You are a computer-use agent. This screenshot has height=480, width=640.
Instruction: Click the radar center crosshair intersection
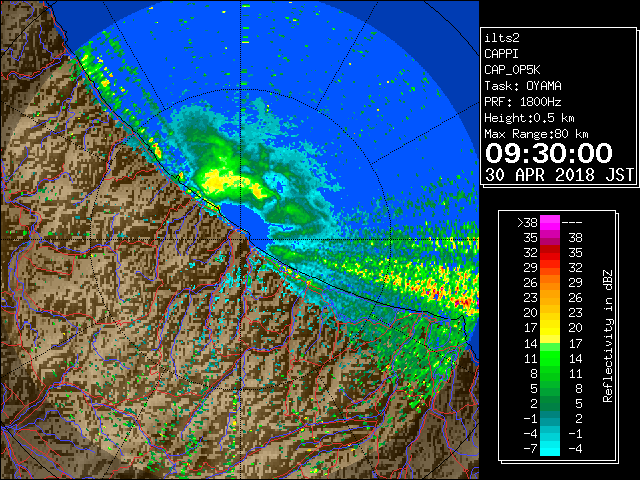tap(241, 239)
